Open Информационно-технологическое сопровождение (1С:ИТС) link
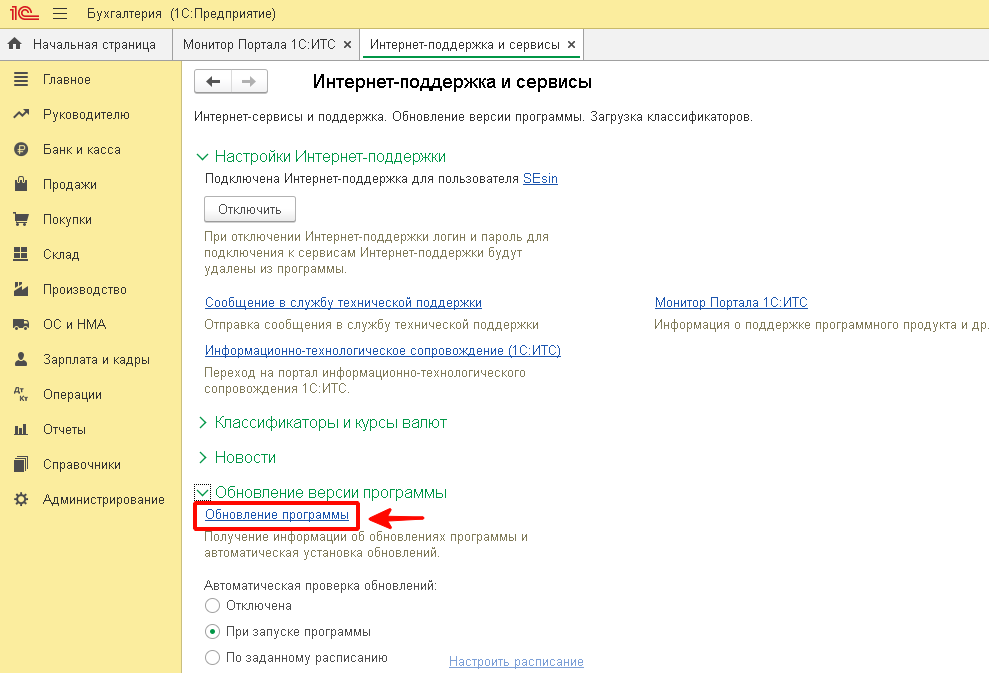This screenshot has height=673, width=989. click(383, 350)
